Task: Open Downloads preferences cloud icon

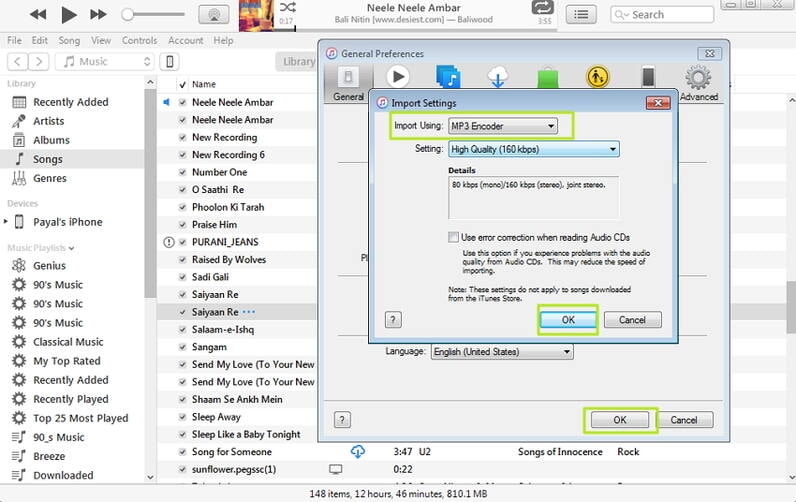Action: click(x=498, y=77)
